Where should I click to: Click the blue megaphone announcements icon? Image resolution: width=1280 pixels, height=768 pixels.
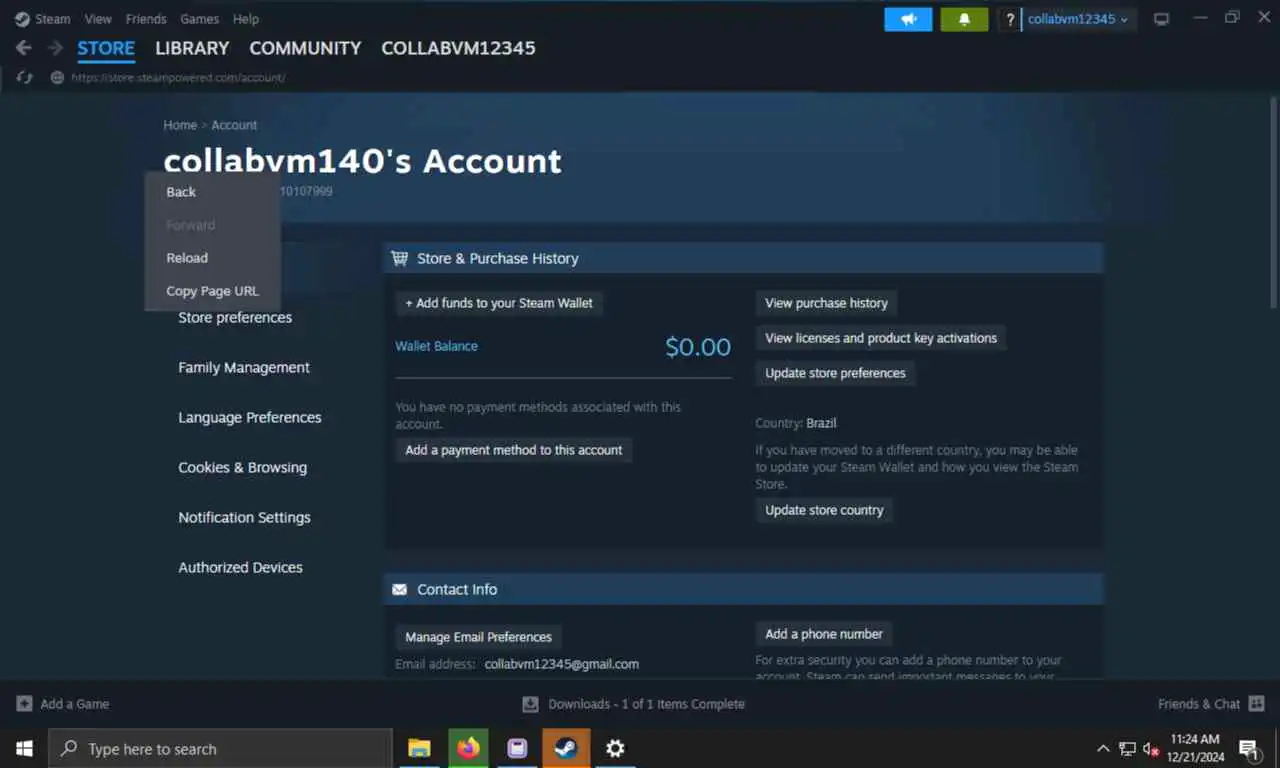908,19
